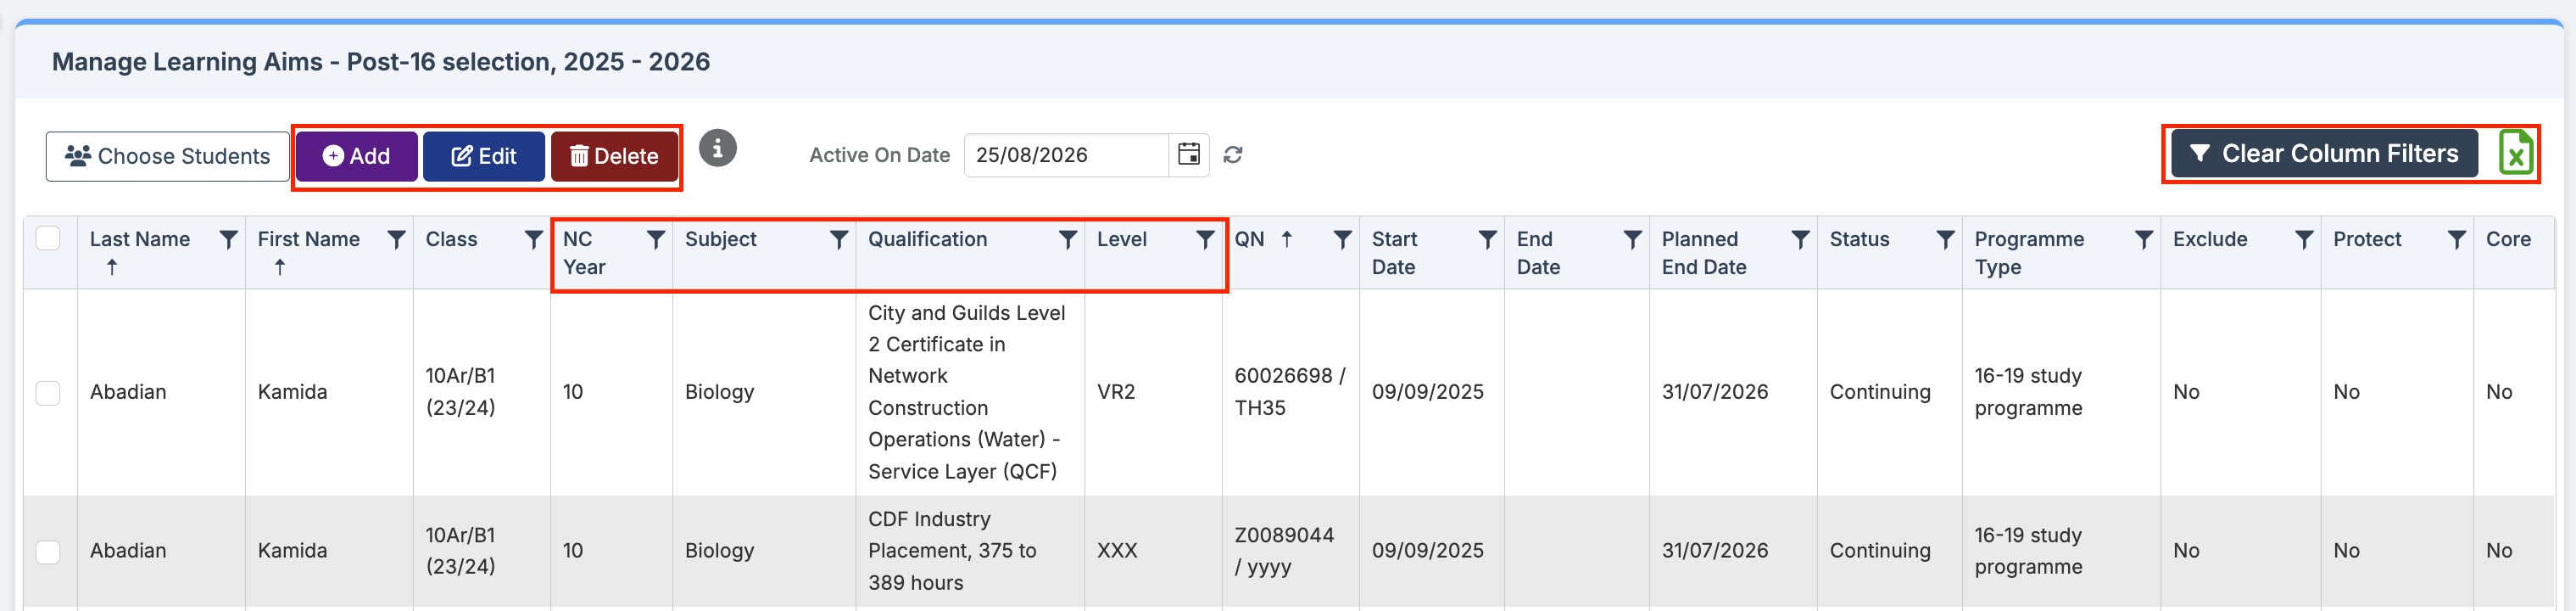The height and width of the screenshot is (611, 2576).
Task: Open filter for Class column
Action: coord(534,239)
